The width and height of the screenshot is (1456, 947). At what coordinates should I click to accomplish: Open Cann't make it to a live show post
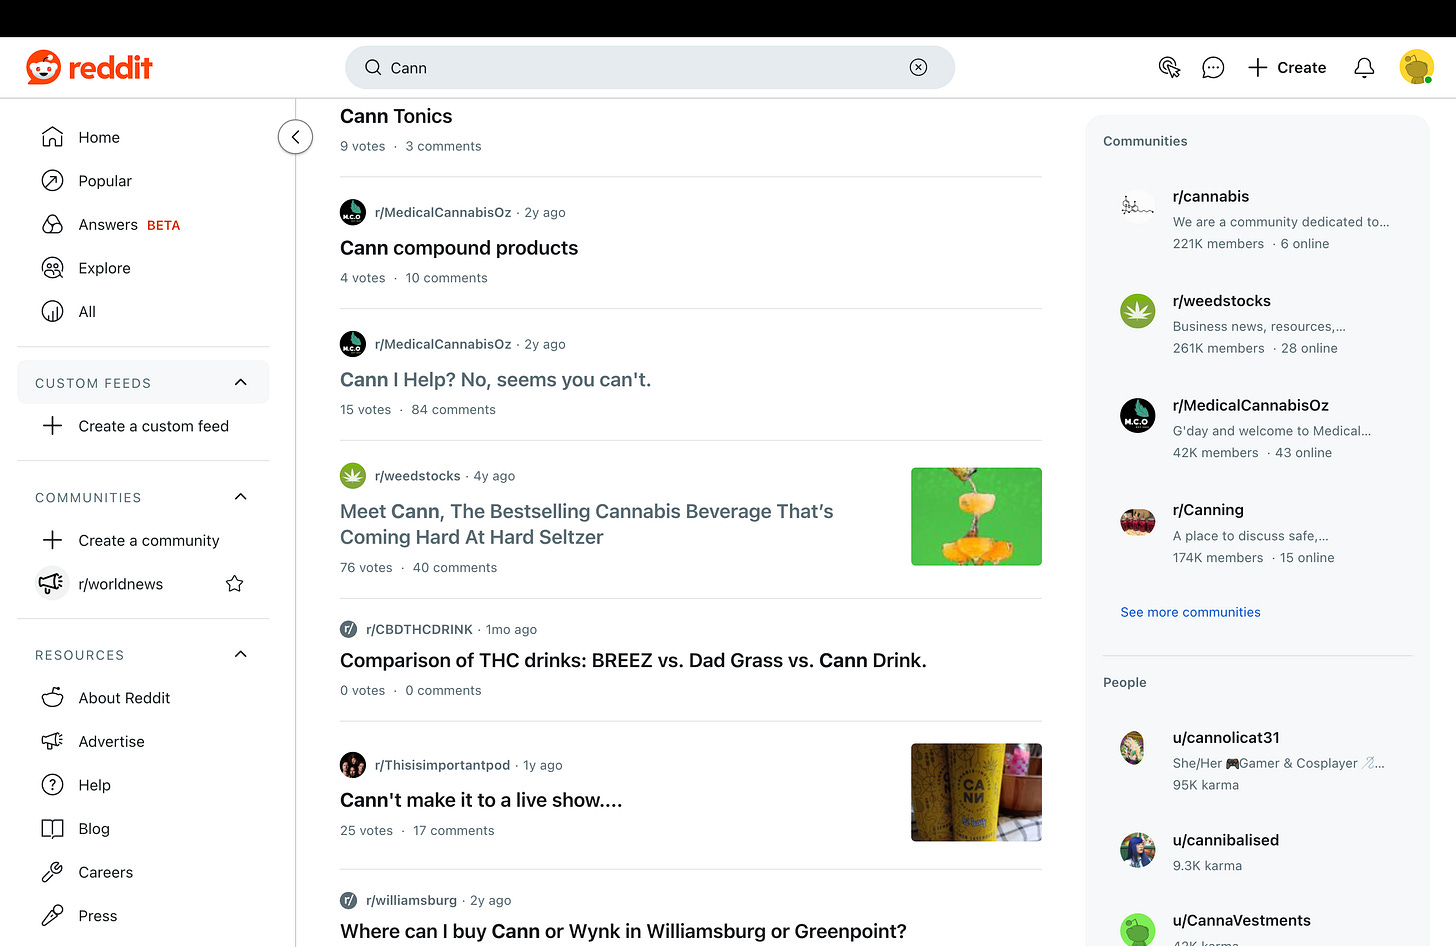tap(481, 800)
